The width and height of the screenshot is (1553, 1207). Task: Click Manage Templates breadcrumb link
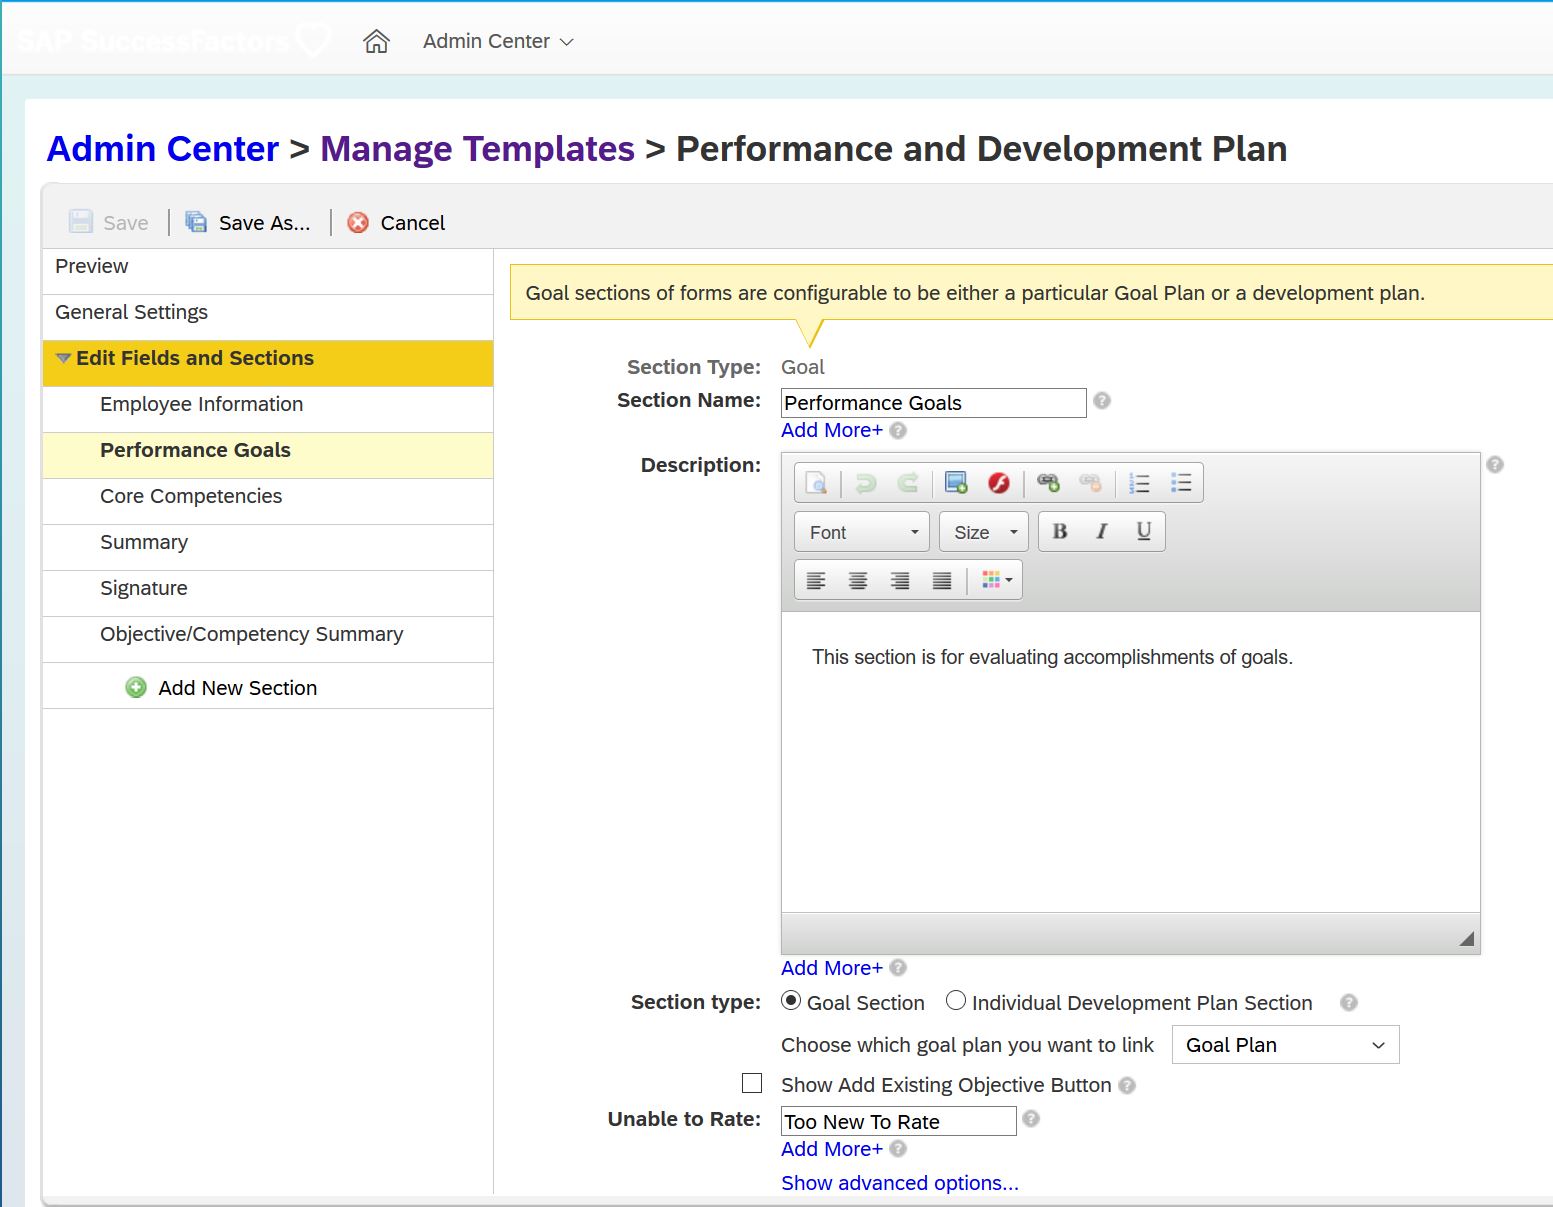(x=477, y=148)
